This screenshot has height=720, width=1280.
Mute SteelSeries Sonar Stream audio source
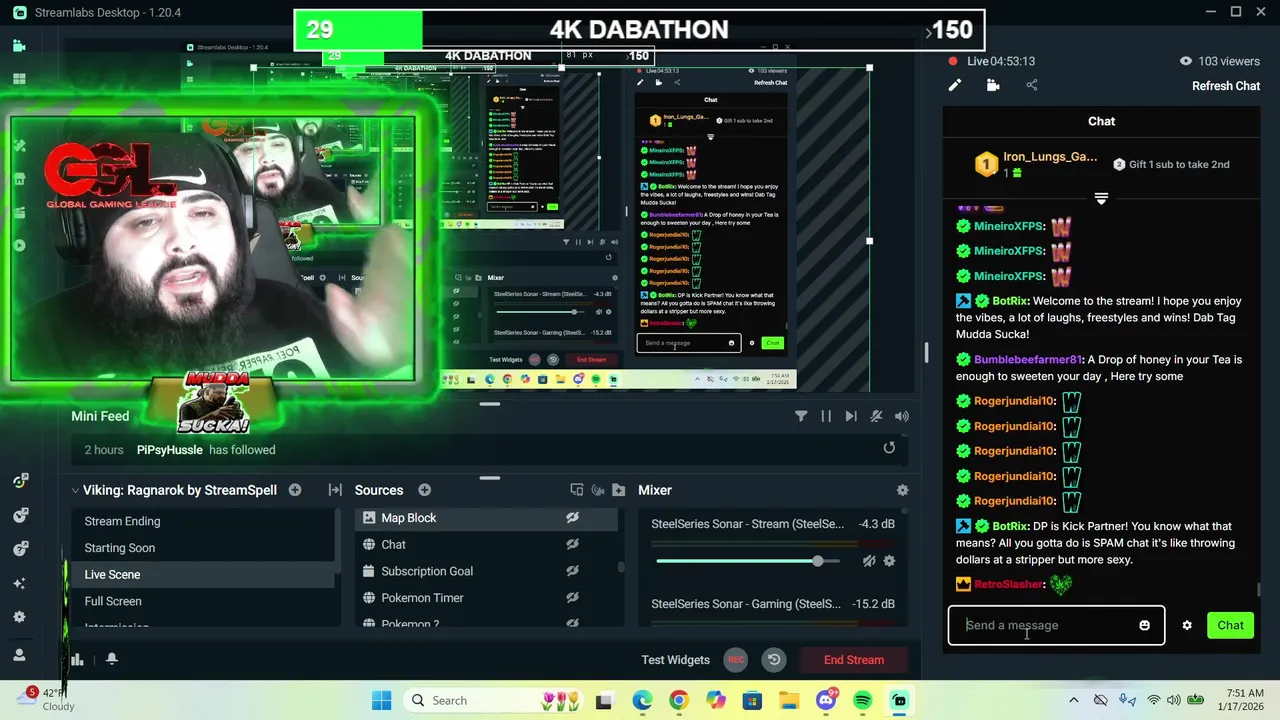pyautogui.click(x=869, y=561)
